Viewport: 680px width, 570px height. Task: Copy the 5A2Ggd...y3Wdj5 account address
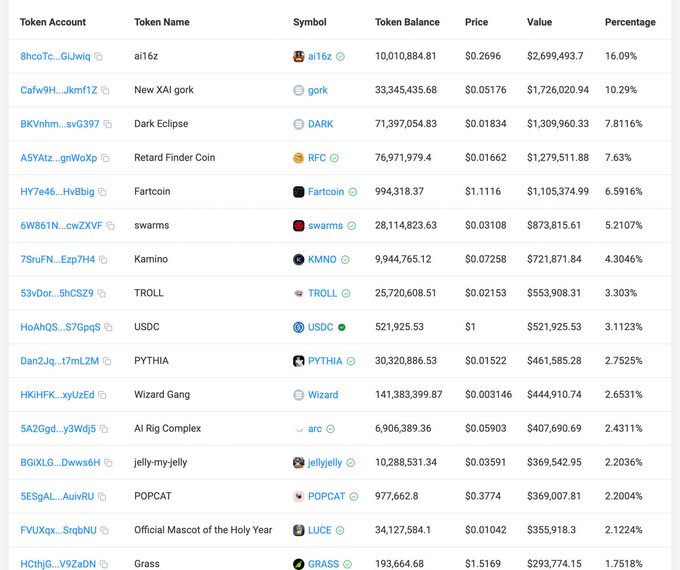(x=105, y=429)
